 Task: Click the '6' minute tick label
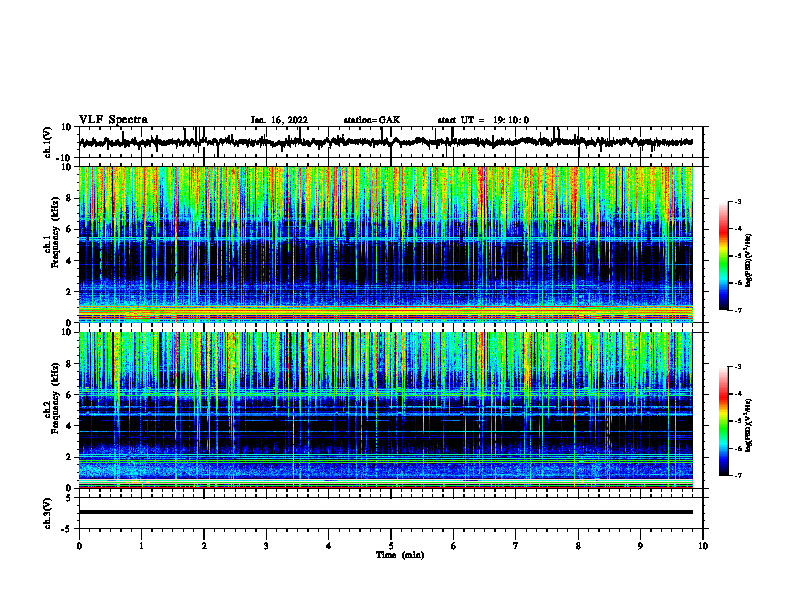(x=454, y=546)
